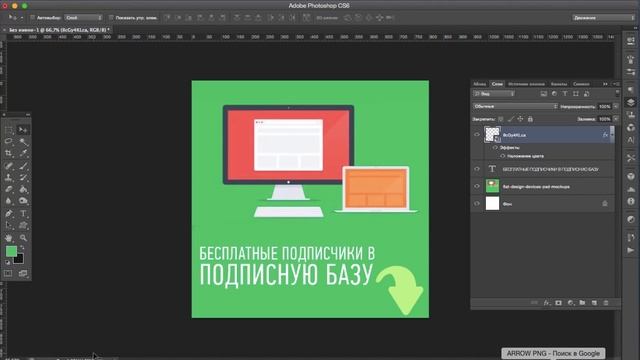The width and height of the screenshot is (640, 360).
Task: Open black background color picker
Action: (x=20, y=260)
